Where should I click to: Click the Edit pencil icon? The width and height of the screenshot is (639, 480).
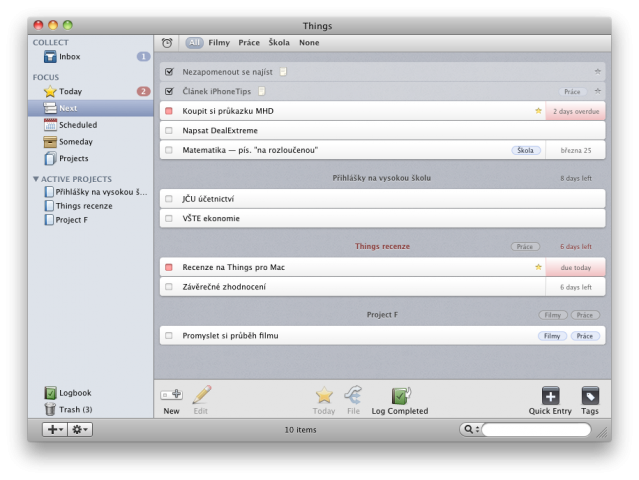coord(202,394)
